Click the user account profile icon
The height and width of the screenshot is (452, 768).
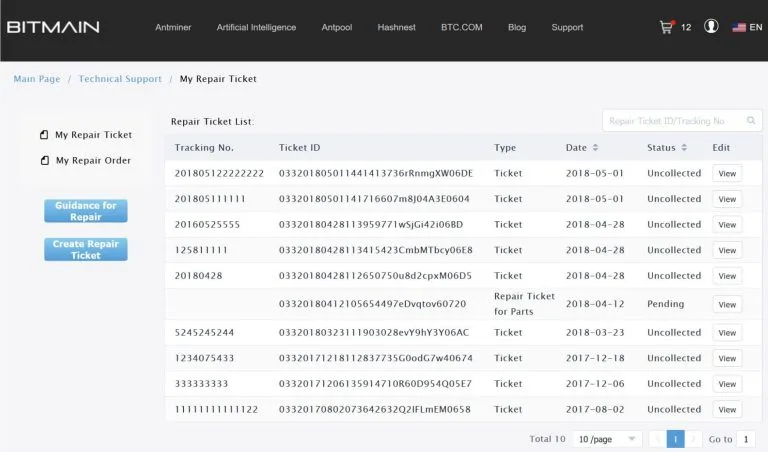tap(711, 27)
